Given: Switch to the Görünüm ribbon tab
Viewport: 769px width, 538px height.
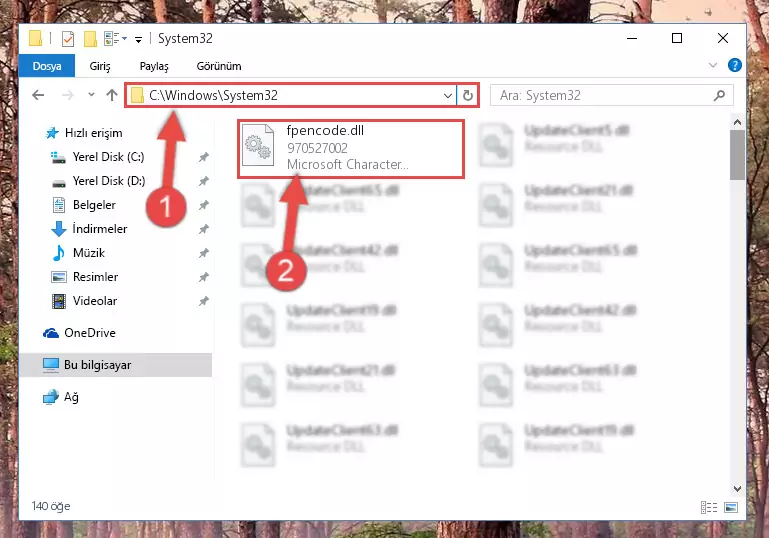Looking at the screenshot, I should 219,66.
